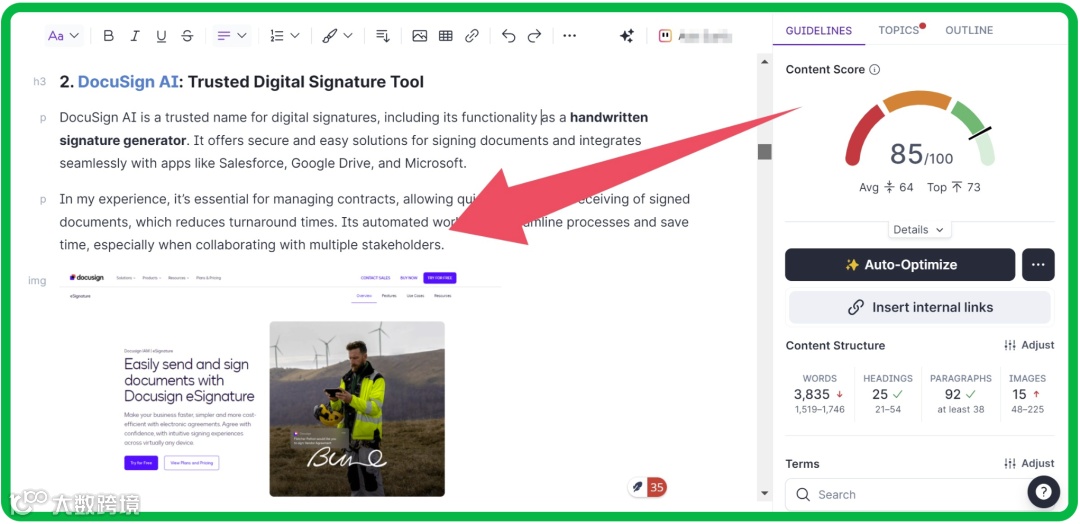Click the editor scrollbar down arrow
Image resolution: width=1080 pixels, height=524 pixels.
(x=764, y=494)
